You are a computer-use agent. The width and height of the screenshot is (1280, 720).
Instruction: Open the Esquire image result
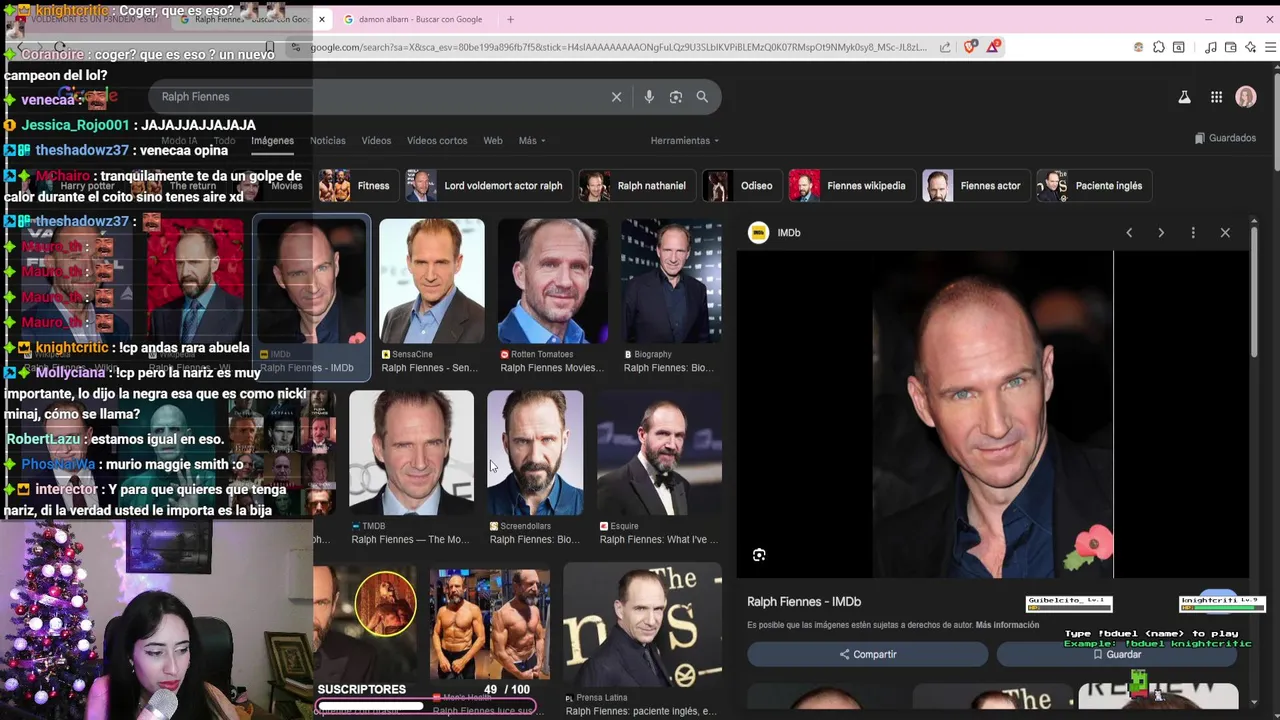pos(659,468)
